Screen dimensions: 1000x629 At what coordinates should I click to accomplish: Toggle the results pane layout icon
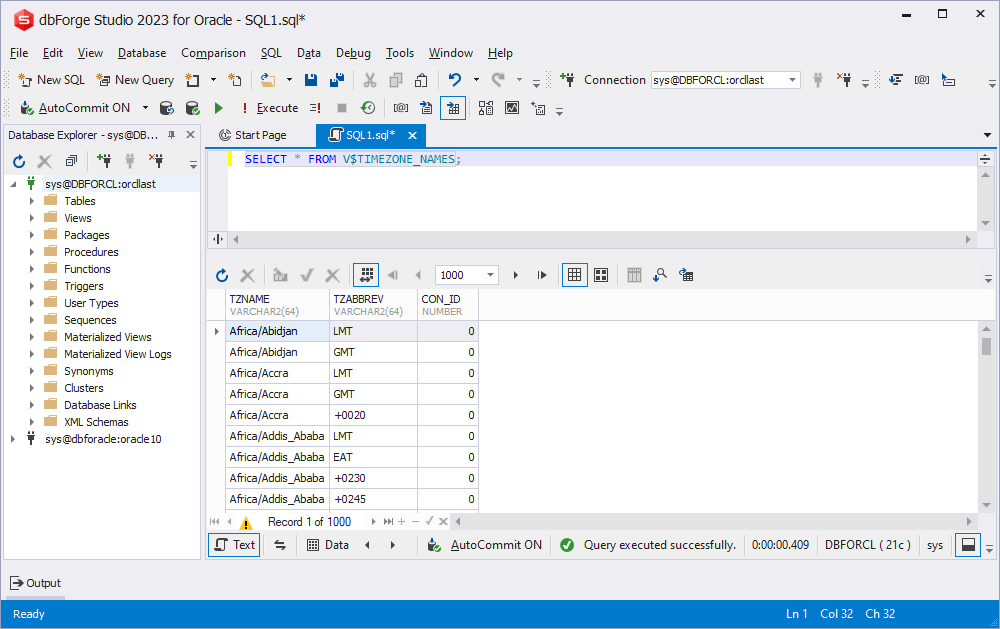(x=967, y=545)
